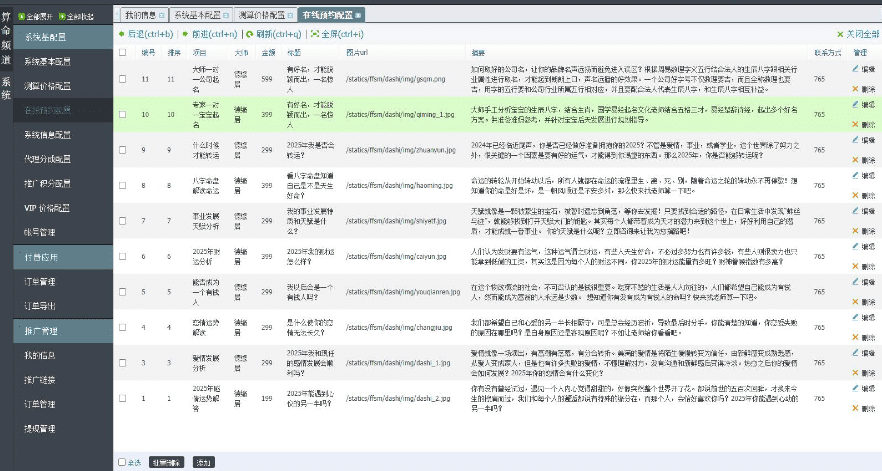Click the /statics/ffsm/dashi/img/gsqm.png cell
The width and height of the screenshot is (882, 471).
click(x=395, y=79)
